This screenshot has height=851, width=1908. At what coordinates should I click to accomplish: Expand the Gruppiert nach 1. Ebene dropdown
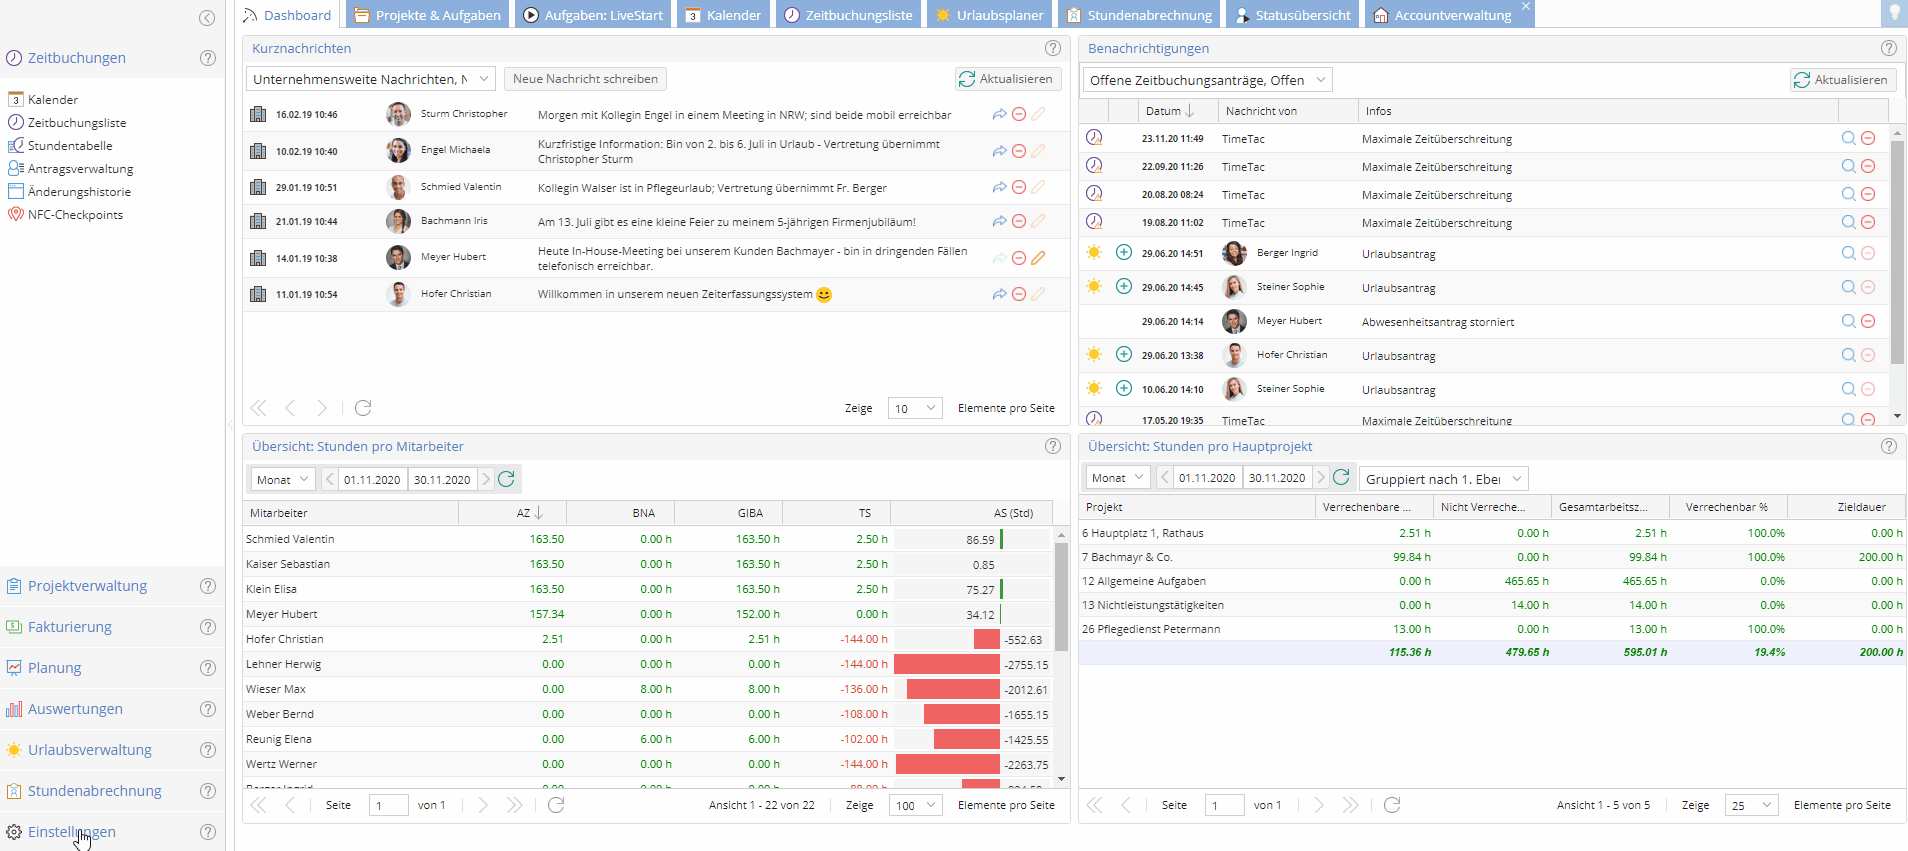coord(1443,479)
